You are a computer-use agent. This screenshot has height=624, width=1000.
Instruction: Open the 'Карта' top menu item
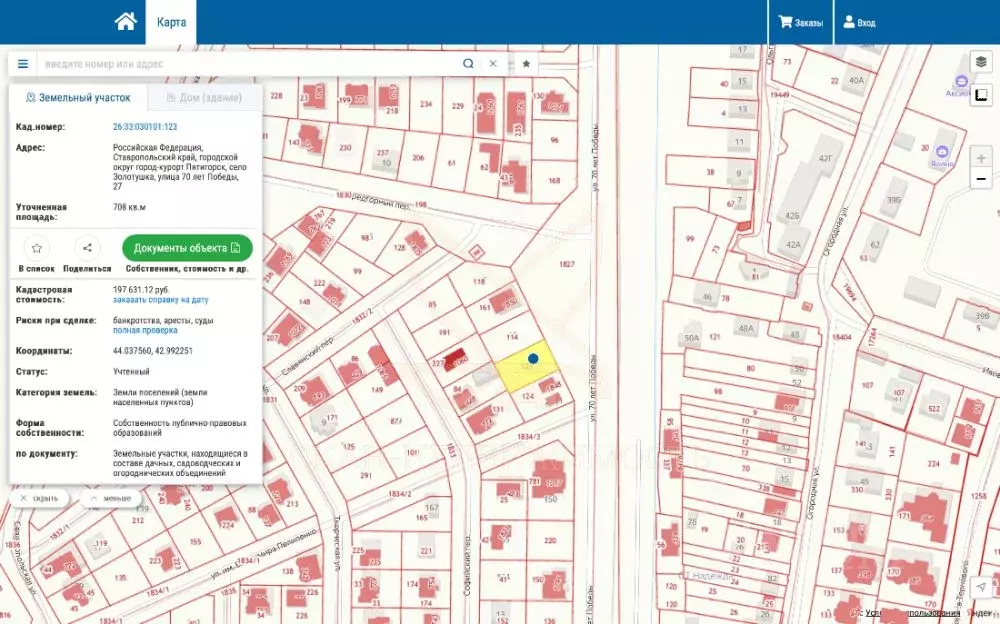pos(171,22)
